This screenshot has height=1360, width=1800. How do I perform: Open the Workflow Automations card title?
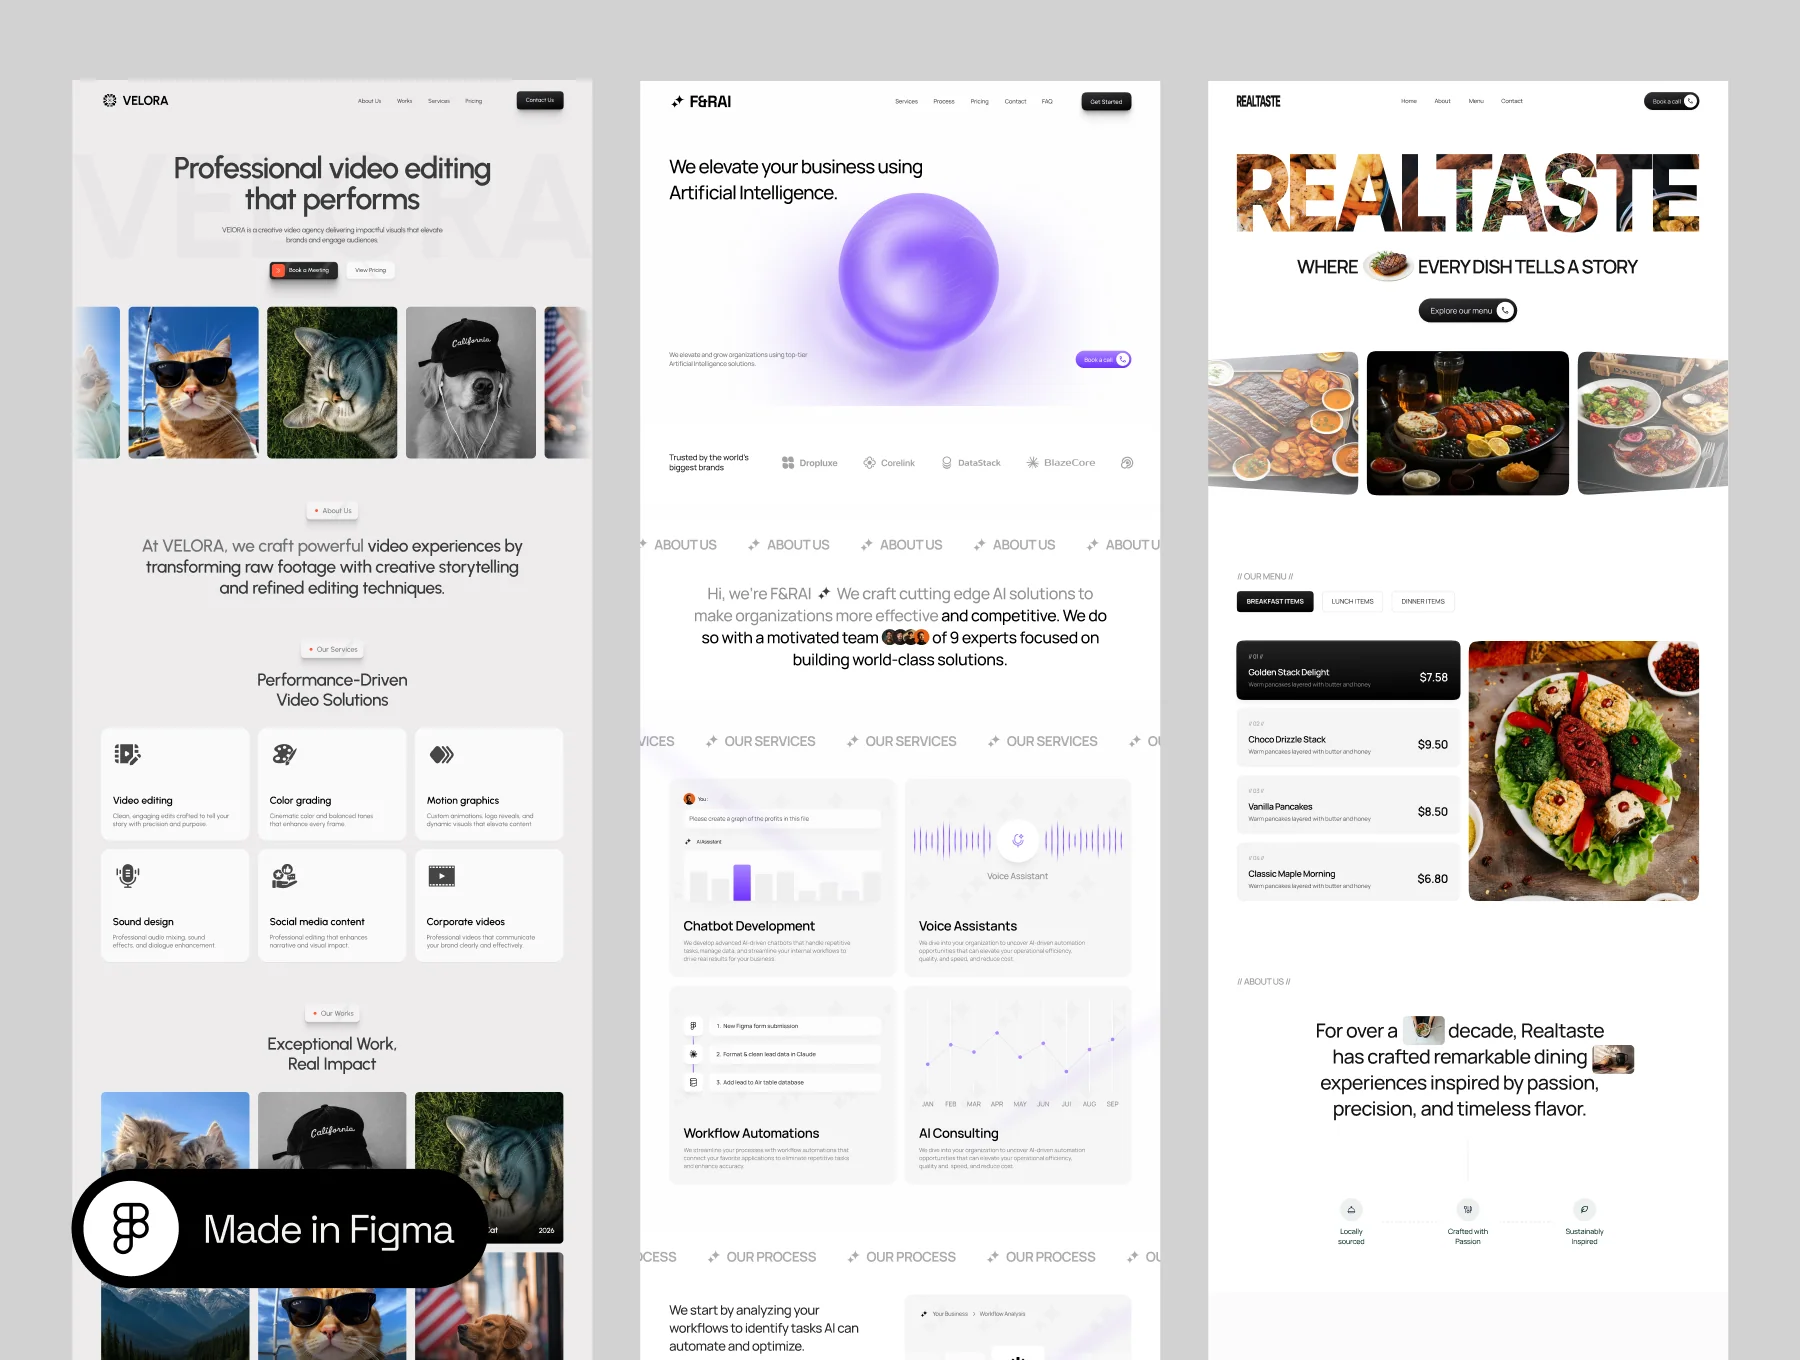point(751,1133)
